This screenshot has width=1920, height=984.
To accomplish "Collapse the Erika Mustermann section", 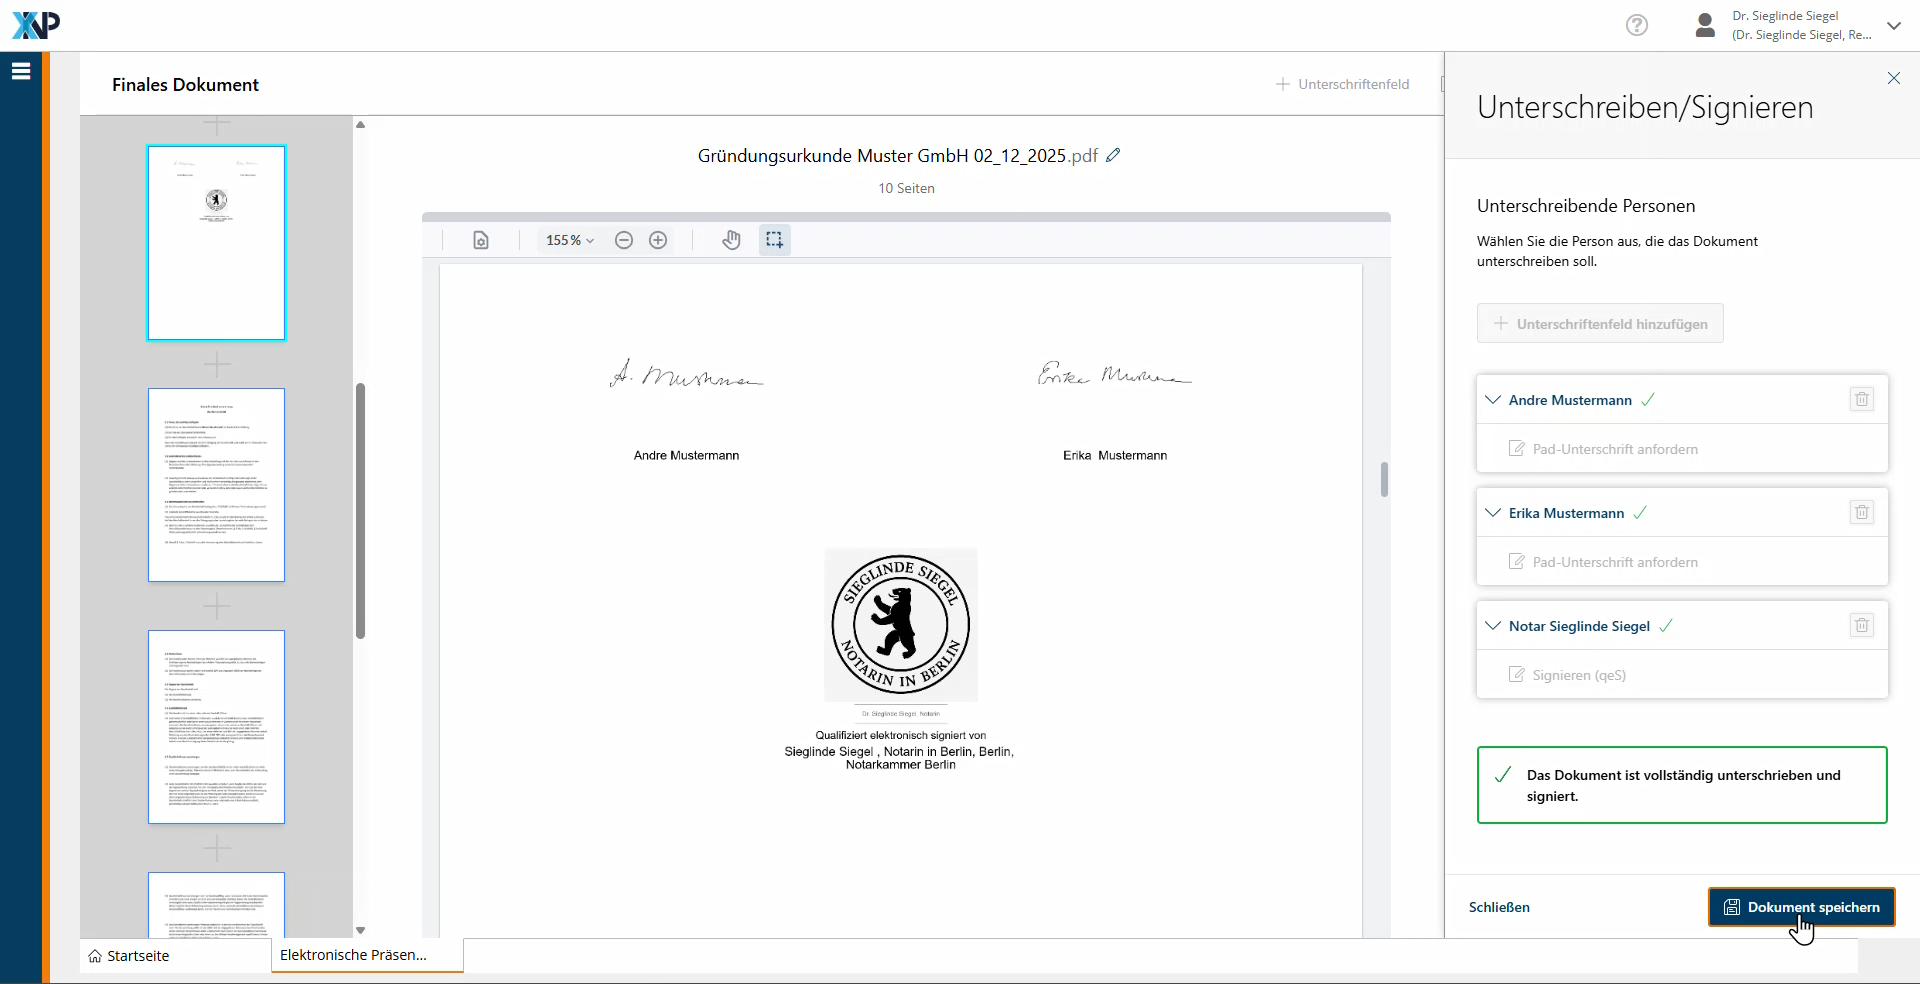I will (x=1493, y=513).
